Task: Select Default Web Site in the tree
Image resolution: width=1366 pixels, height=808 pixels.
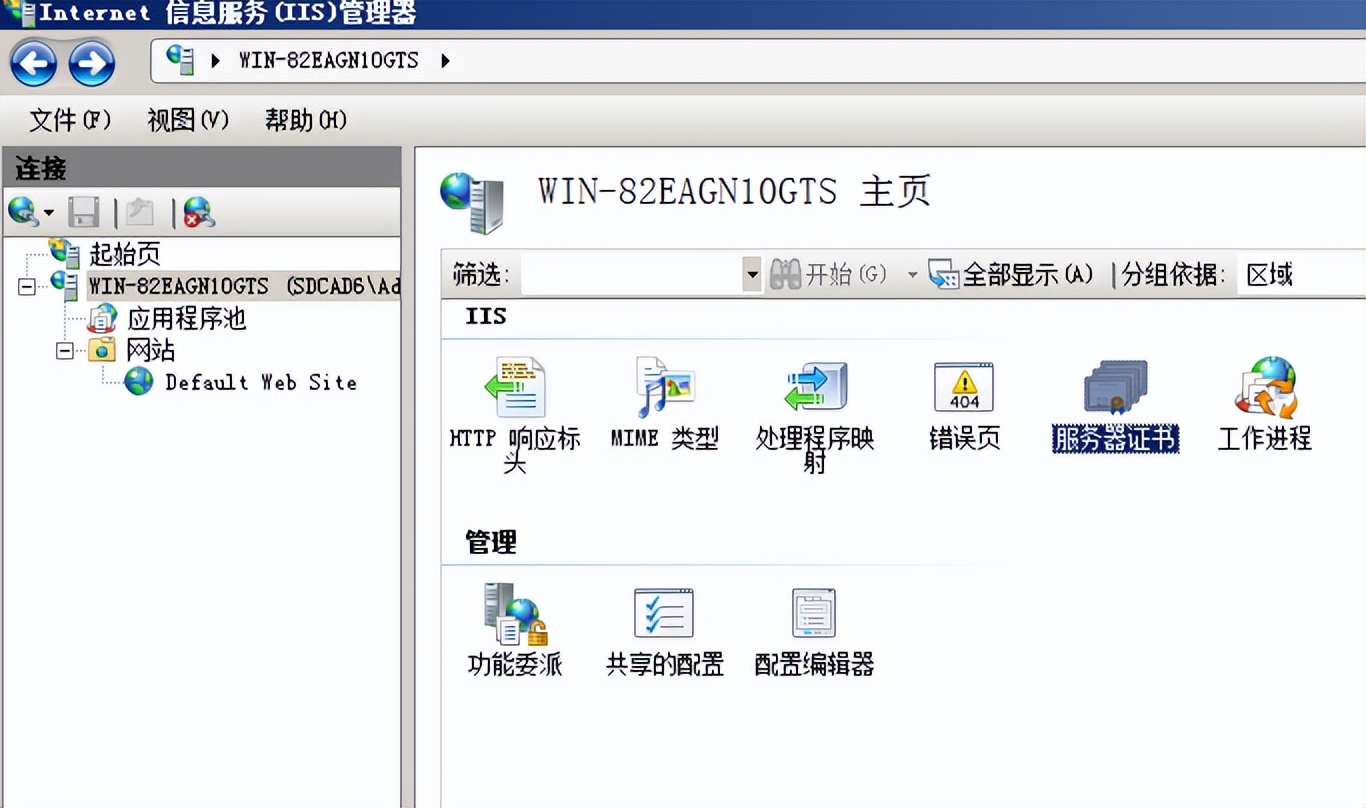Action: pyautogui.click(x=260, y=382)
